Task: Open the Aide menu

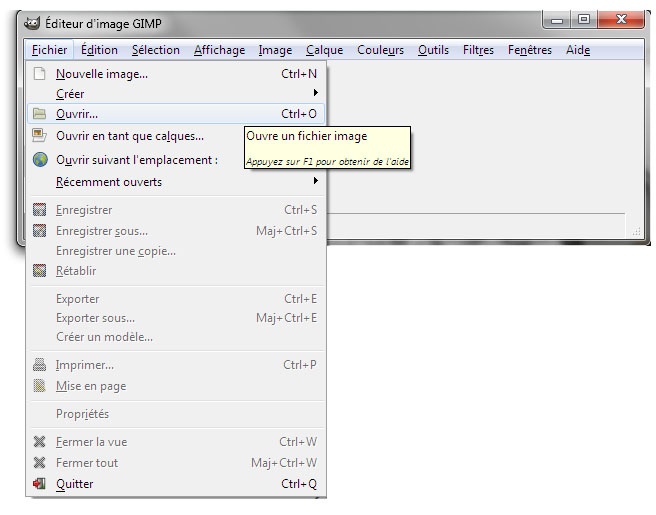Action: tap(578, 50)
